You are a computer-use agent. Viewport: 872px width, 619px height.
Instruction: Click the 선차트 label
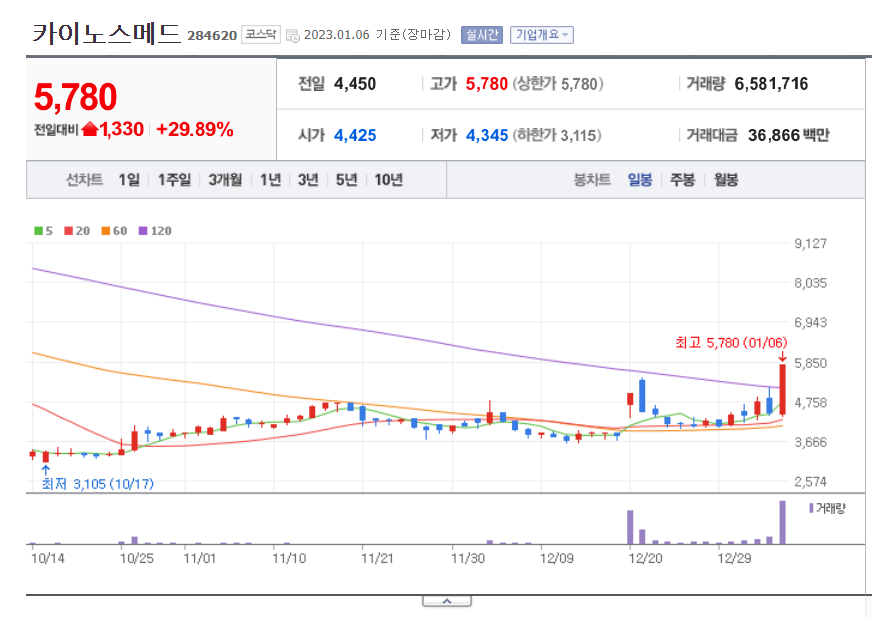[x=84, y=180]
